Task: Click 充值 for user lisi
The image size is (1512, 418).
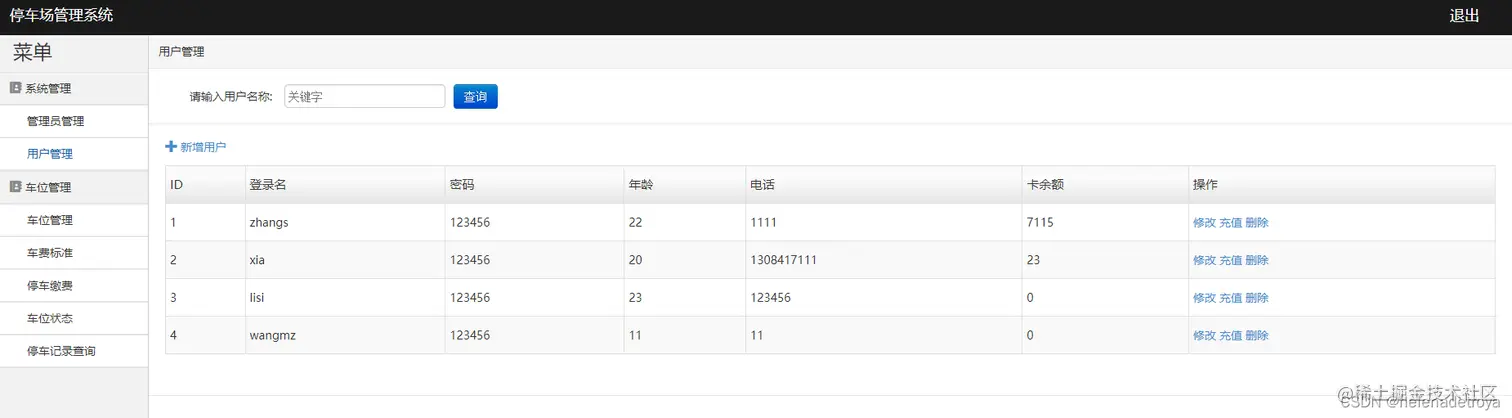Action: tap(1230, 298)
